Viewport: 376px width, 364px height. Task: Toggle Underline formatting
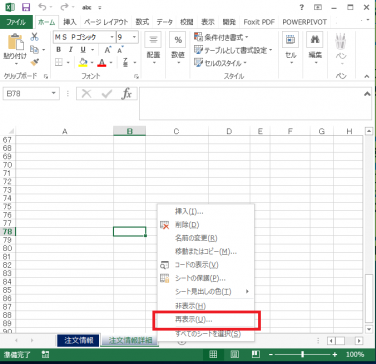(83, 50)
